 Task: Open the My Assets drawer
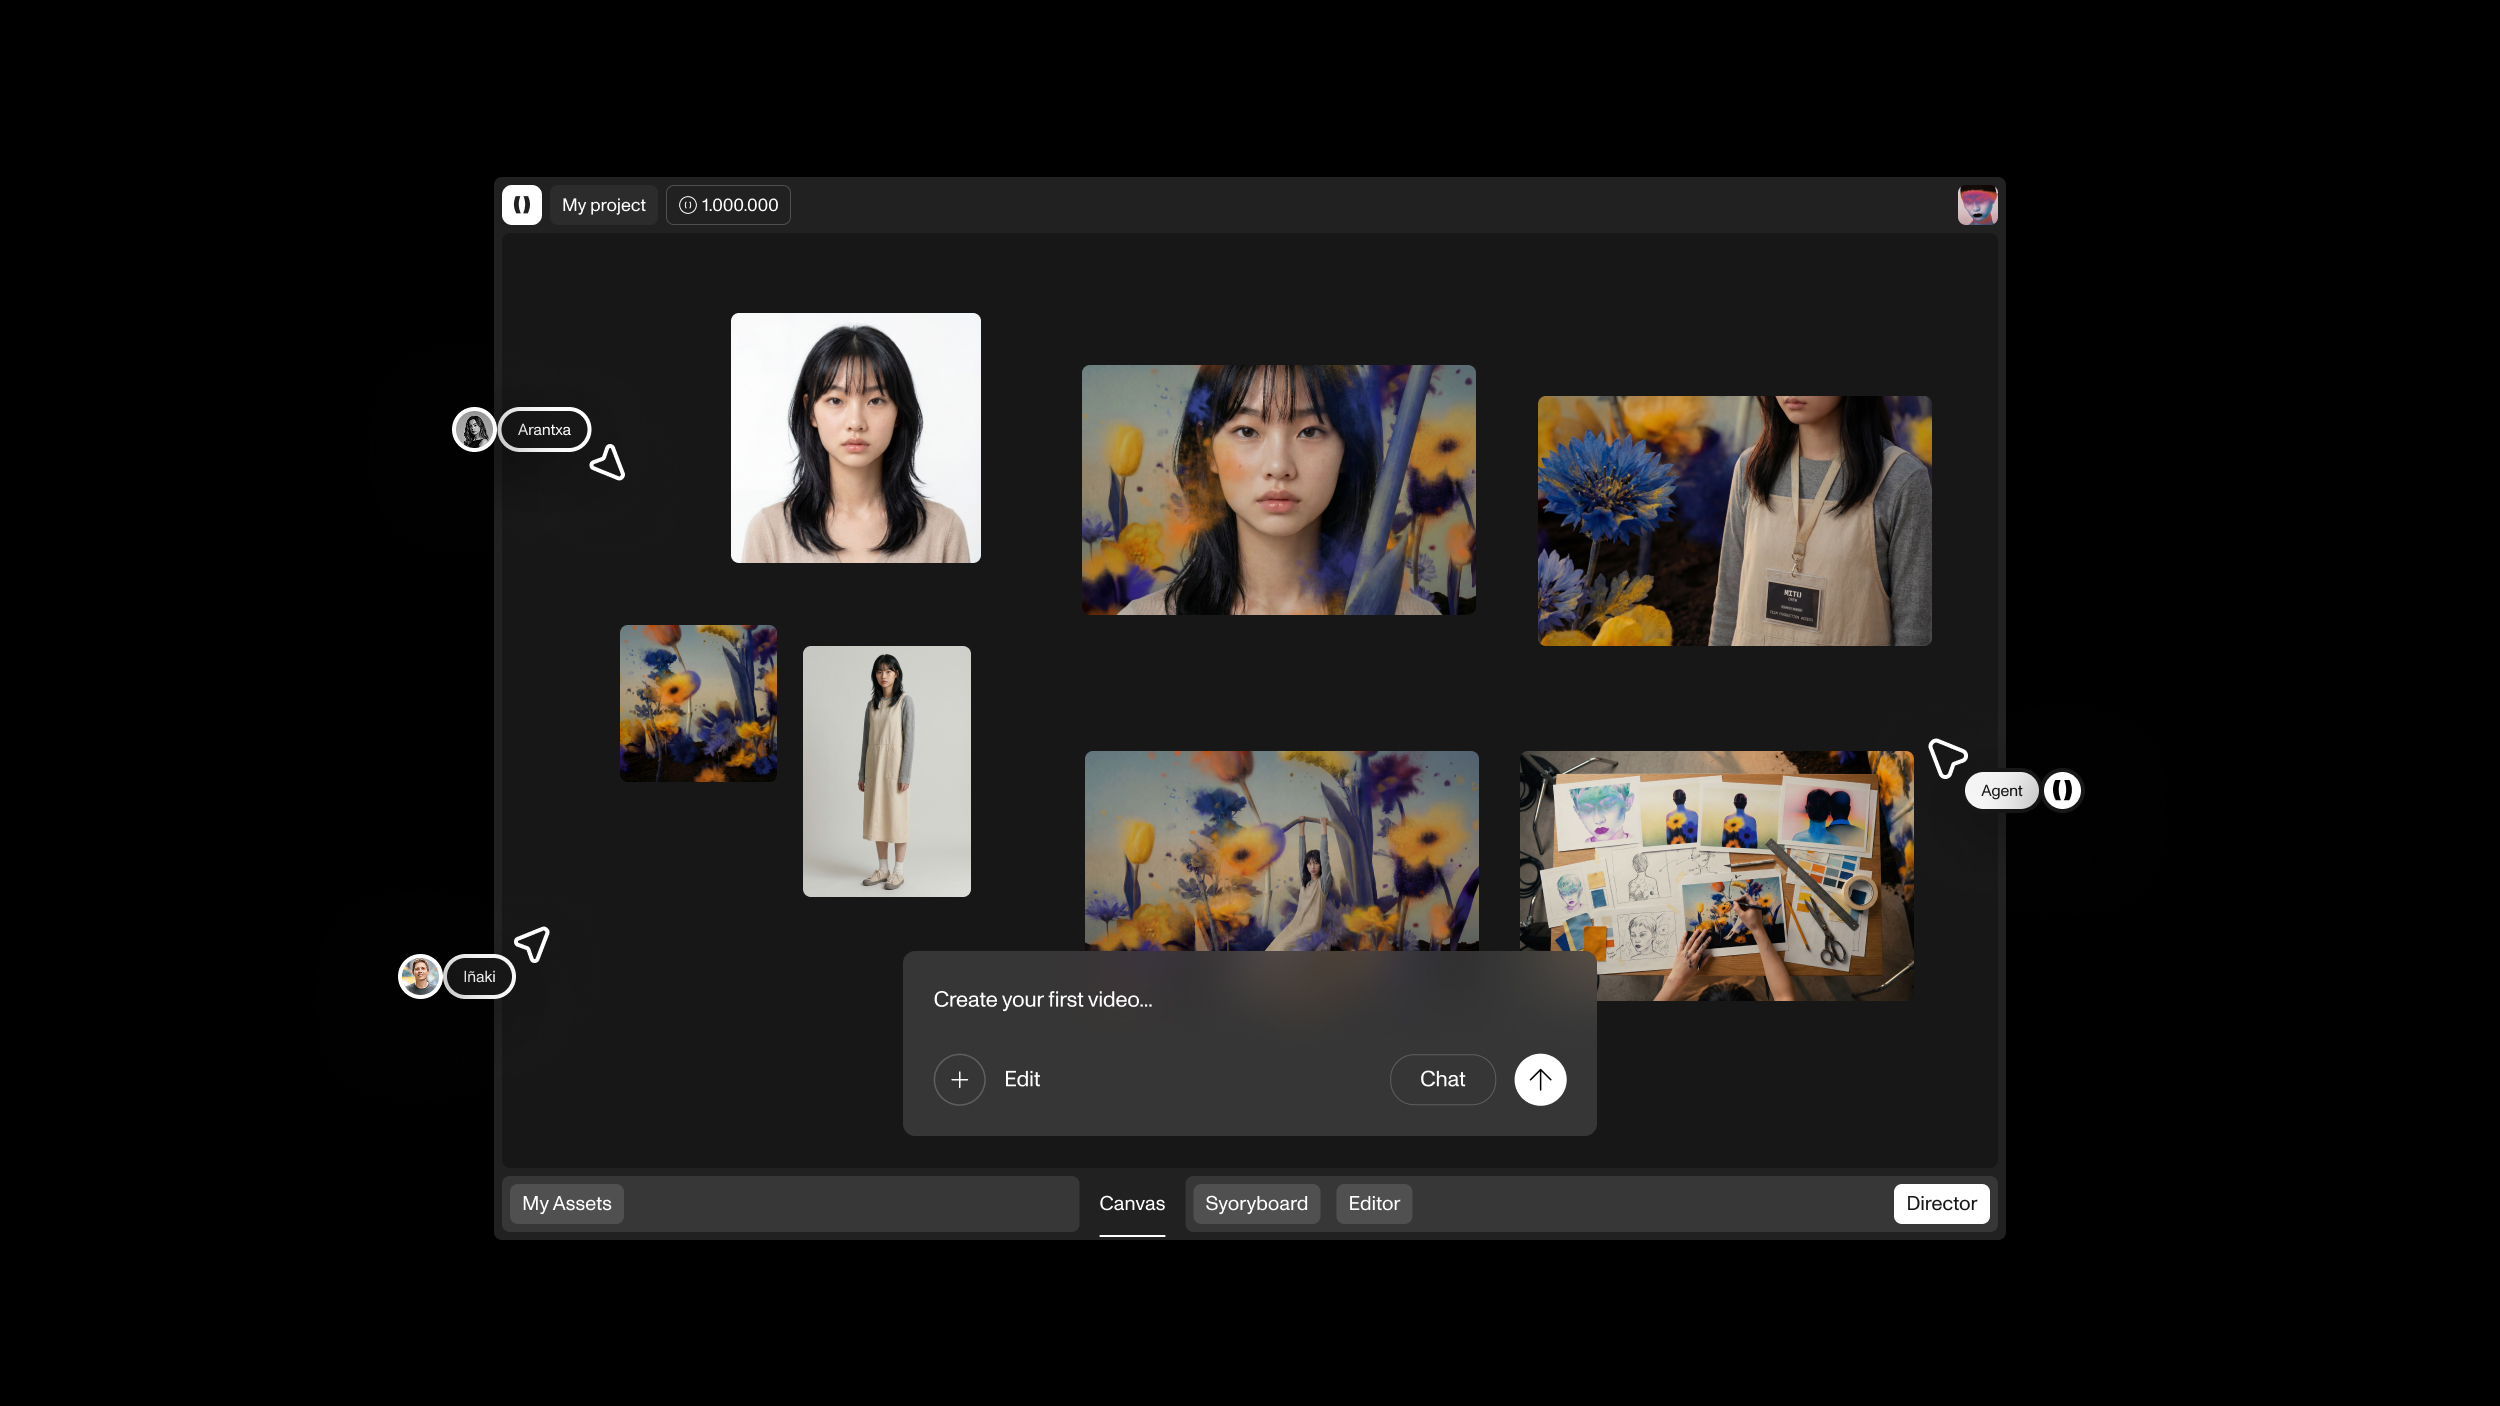coord(565,1203)
